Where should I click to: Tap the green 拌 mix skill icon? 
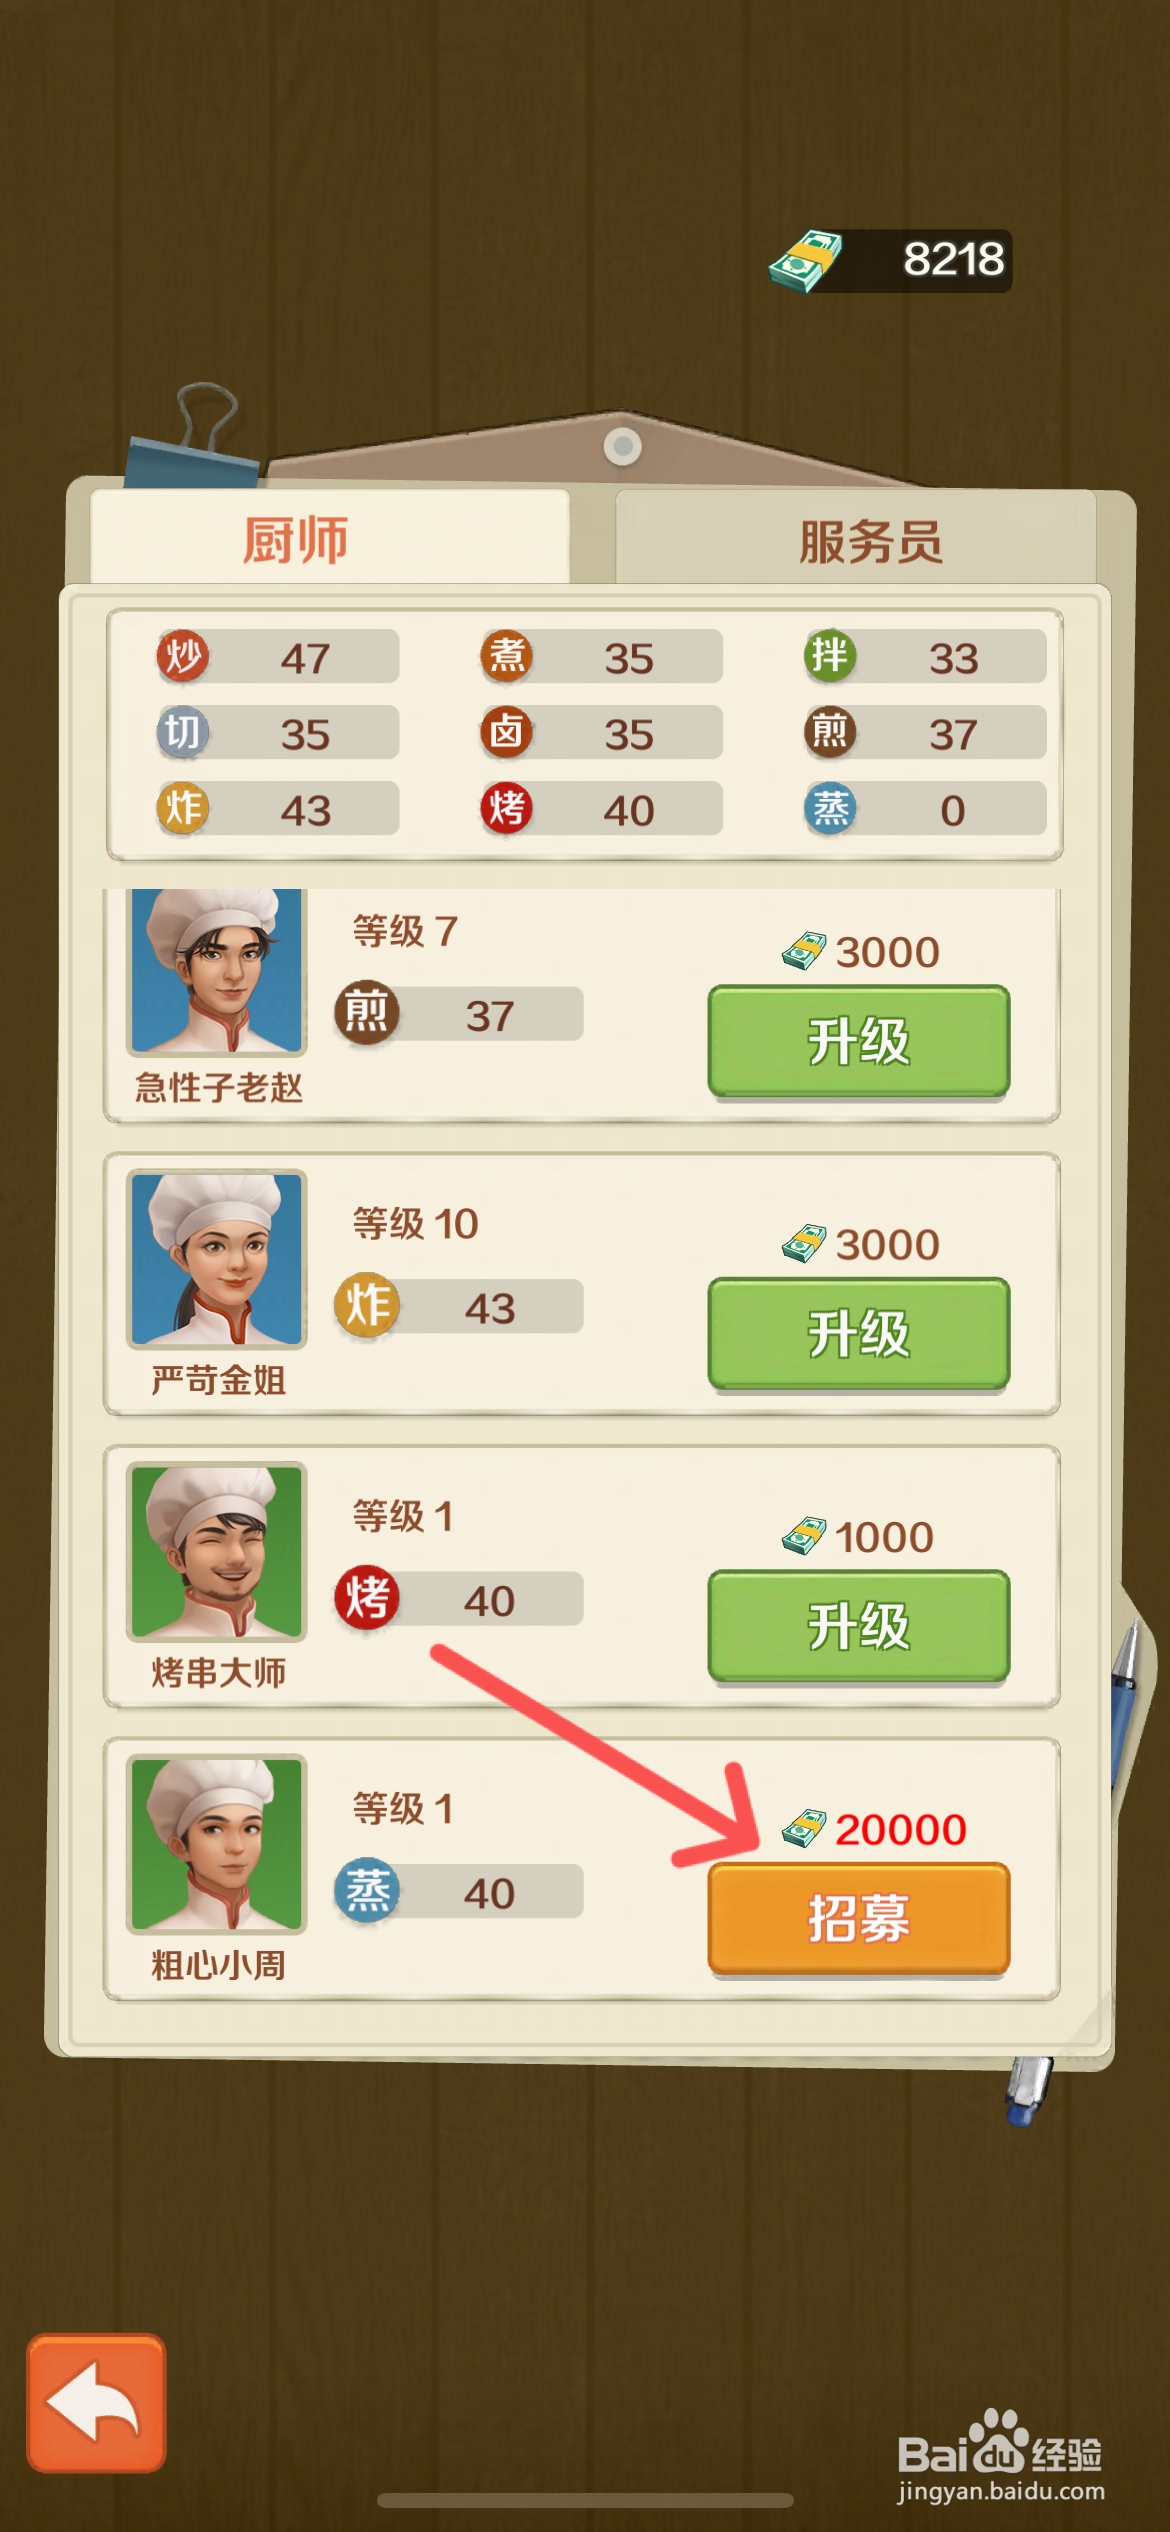[830, 657]
